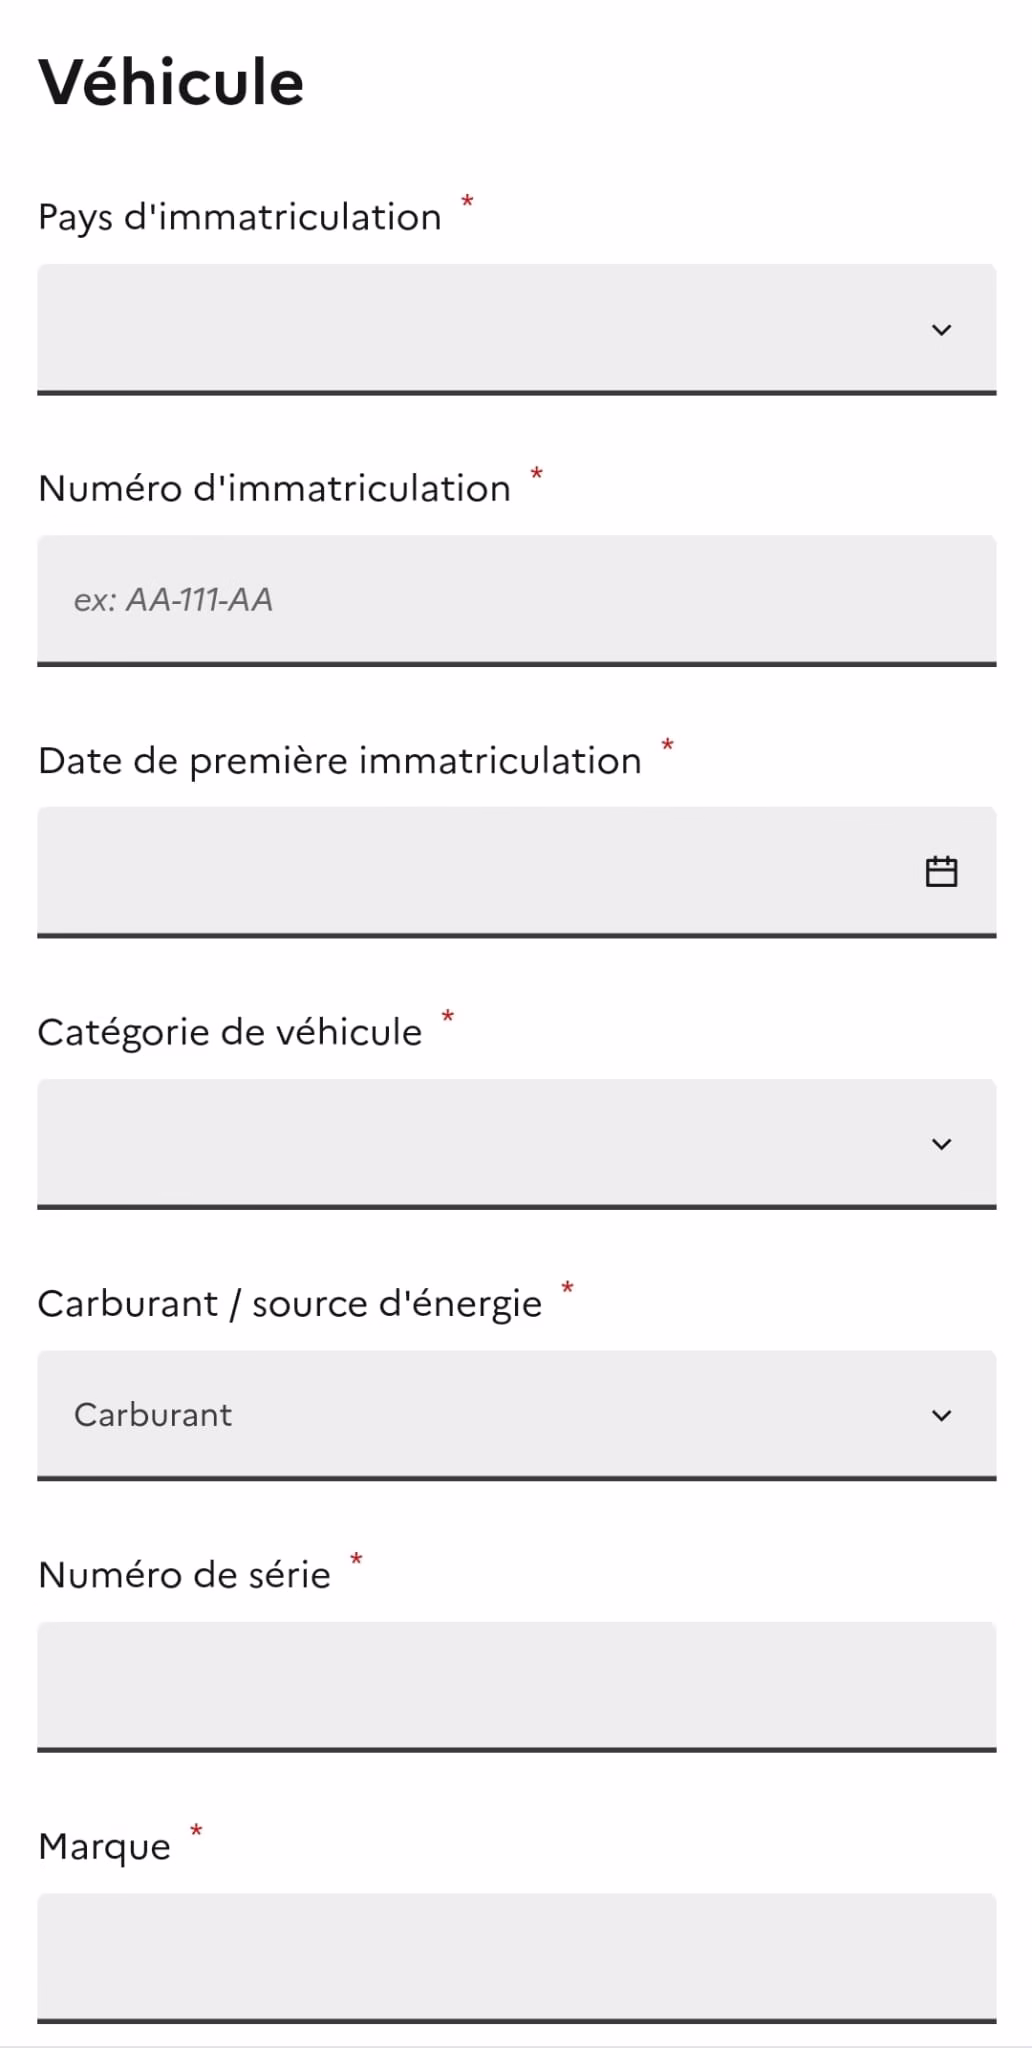Screen dimensions: 1032x2048
Task: Click the Marque label text
Action: coord(105,1847)
